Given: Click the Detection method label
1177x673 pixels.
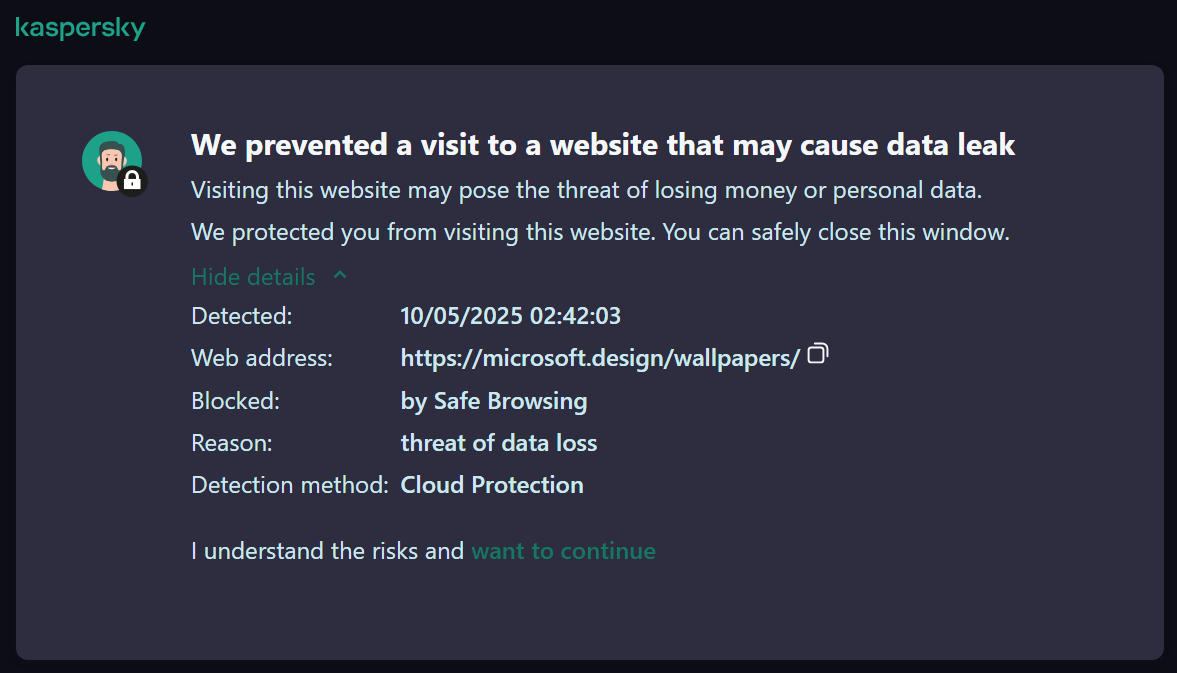Looking at the screenshot, I should point(289,485).
